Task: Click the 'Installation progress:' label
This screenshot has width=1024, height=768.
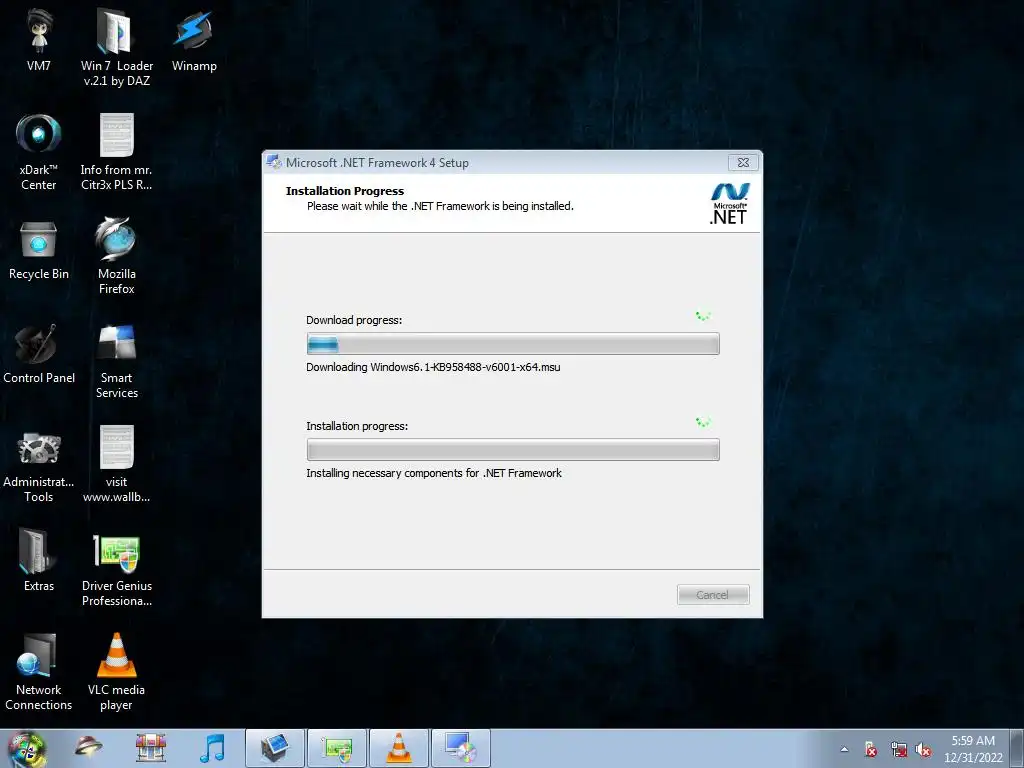Action: [357, 426]
